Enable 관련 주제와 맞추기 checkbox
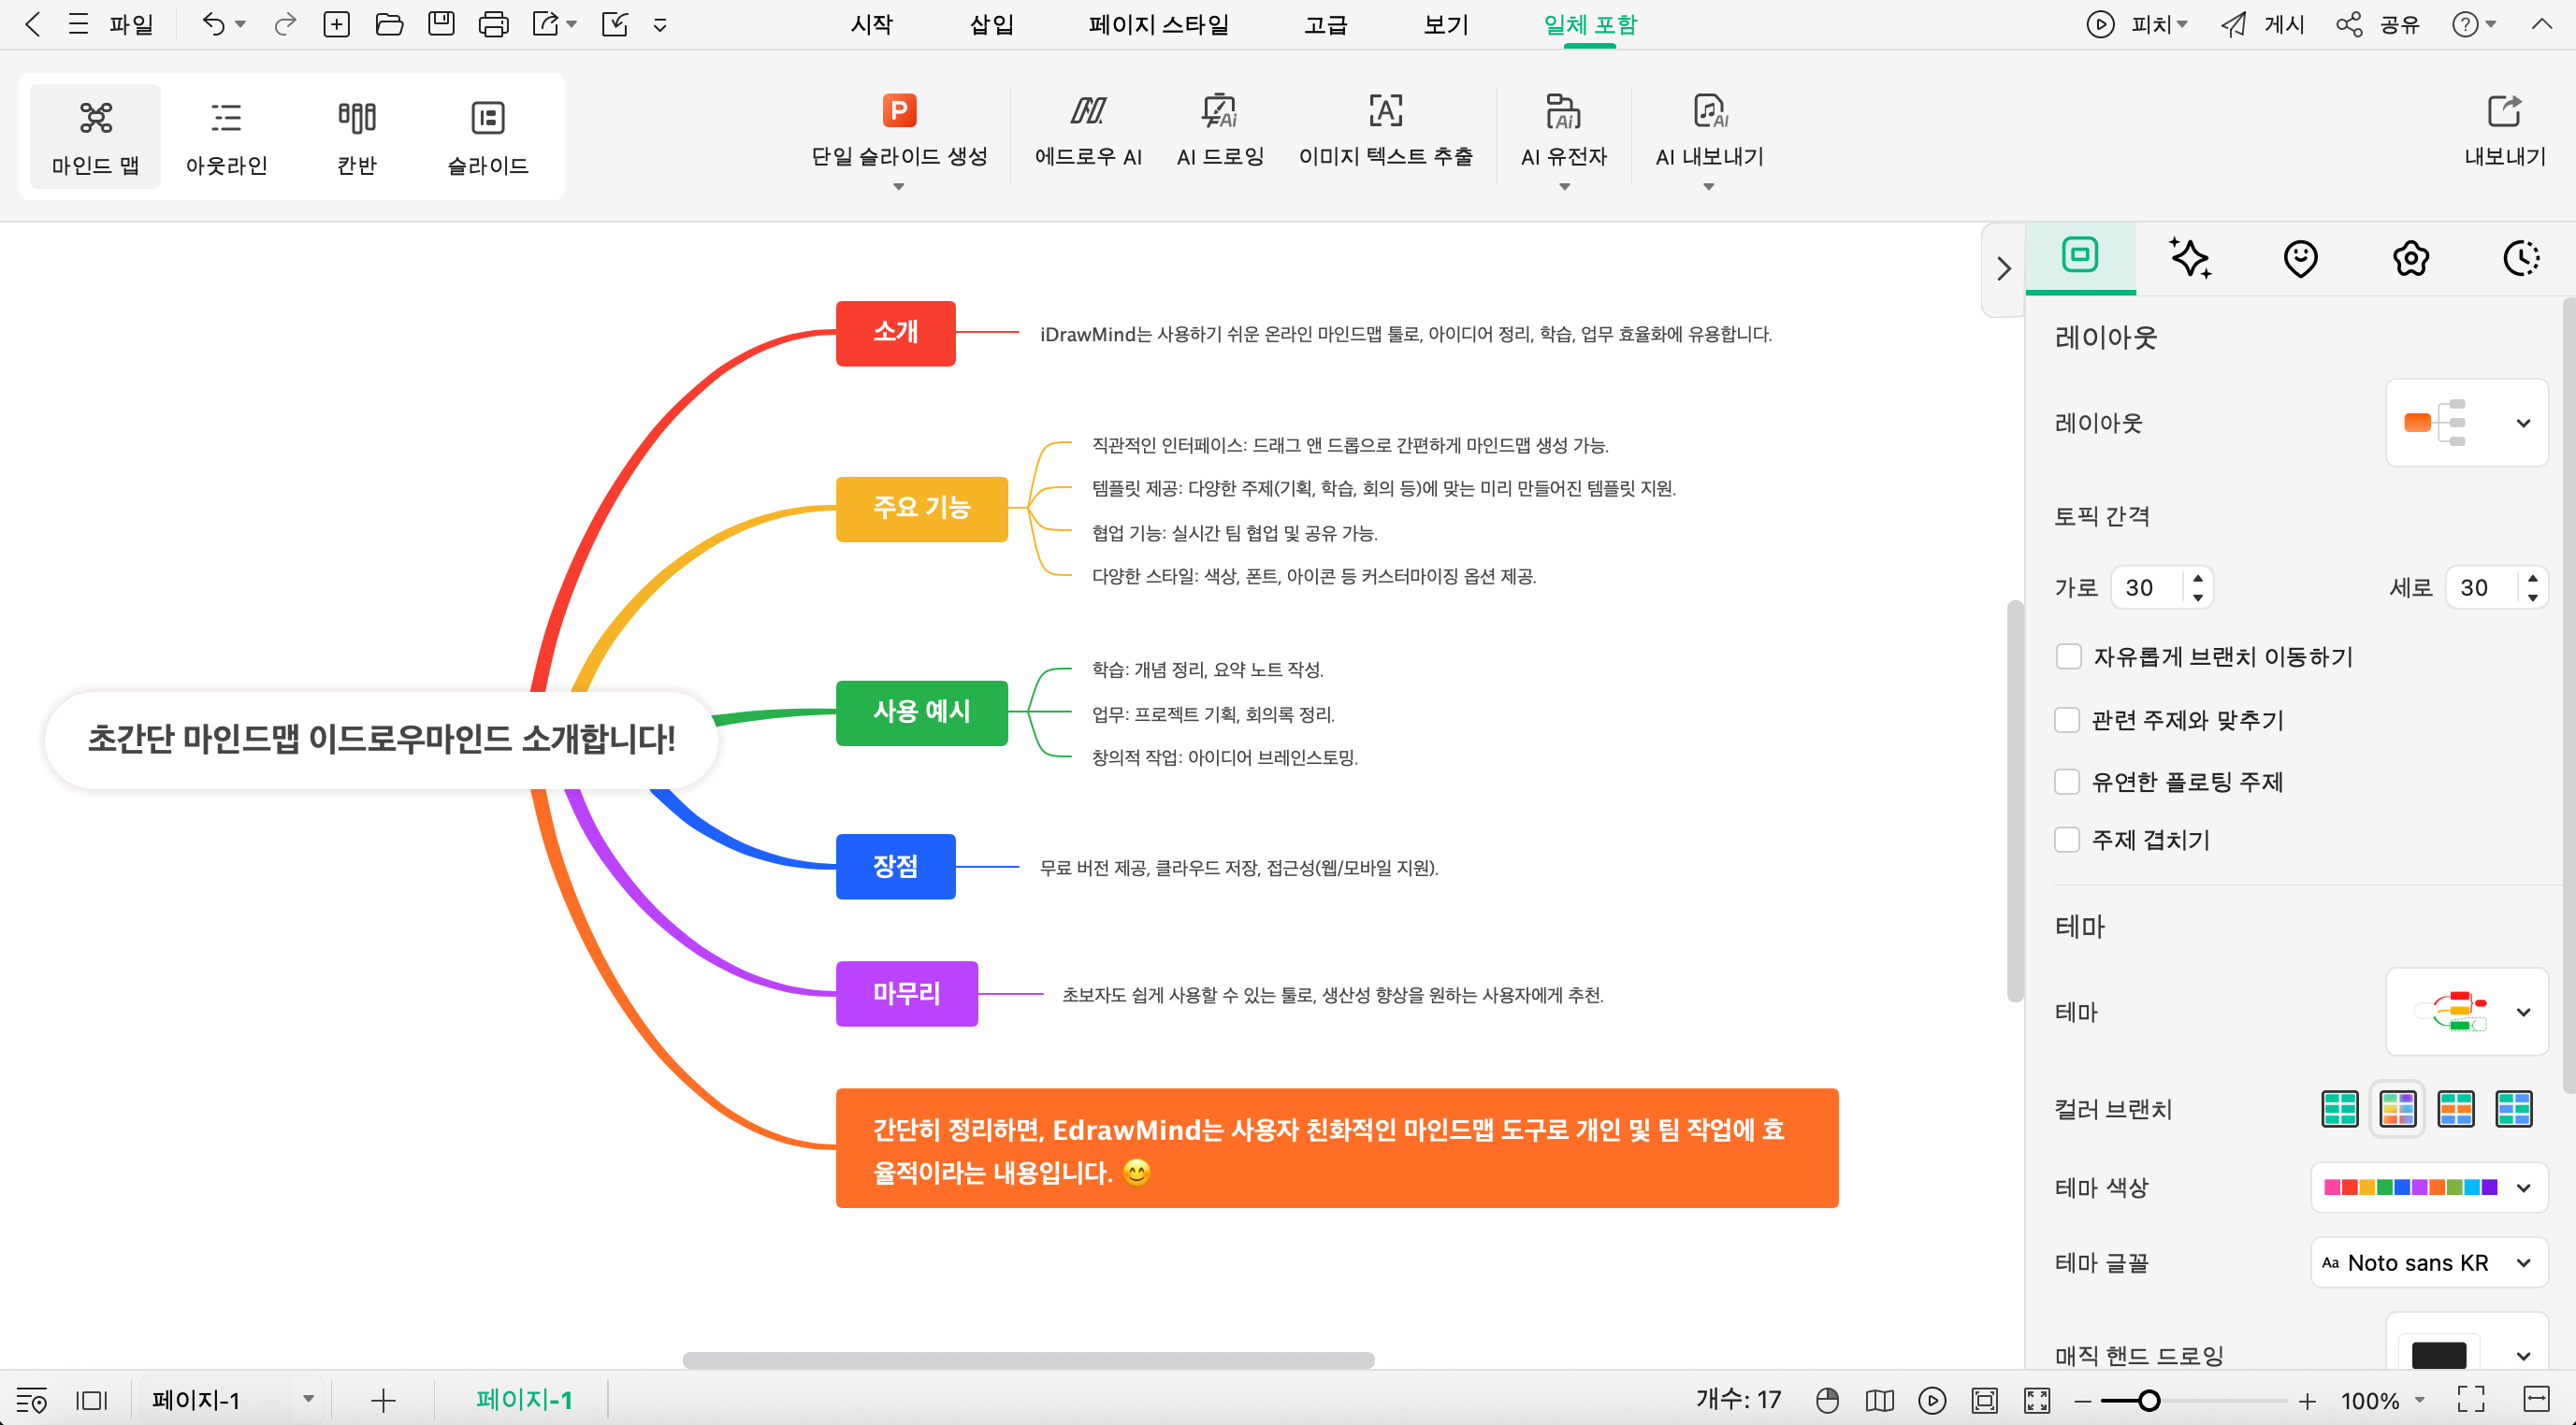The width and height of the screenshot is (2576, 1425). [2068, 720]
